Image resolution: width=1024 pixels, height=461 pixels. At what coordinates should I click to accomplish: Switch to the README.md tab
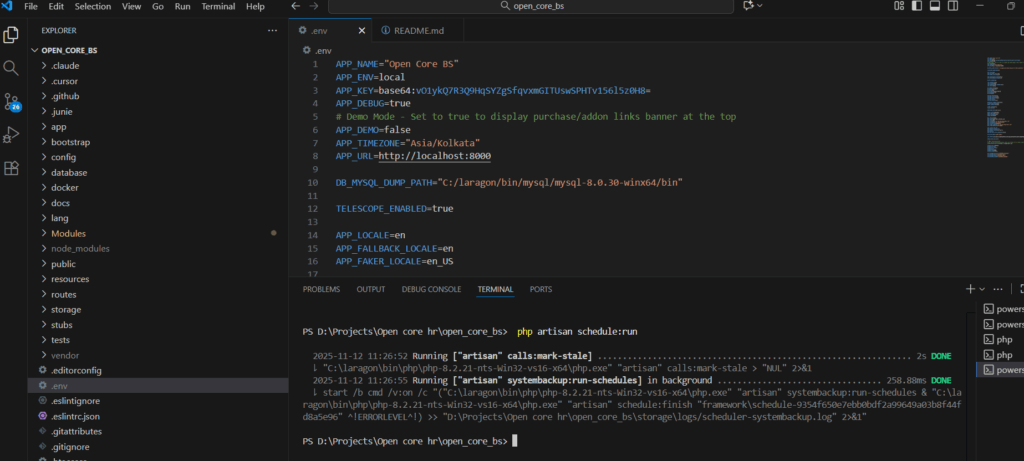411,30
